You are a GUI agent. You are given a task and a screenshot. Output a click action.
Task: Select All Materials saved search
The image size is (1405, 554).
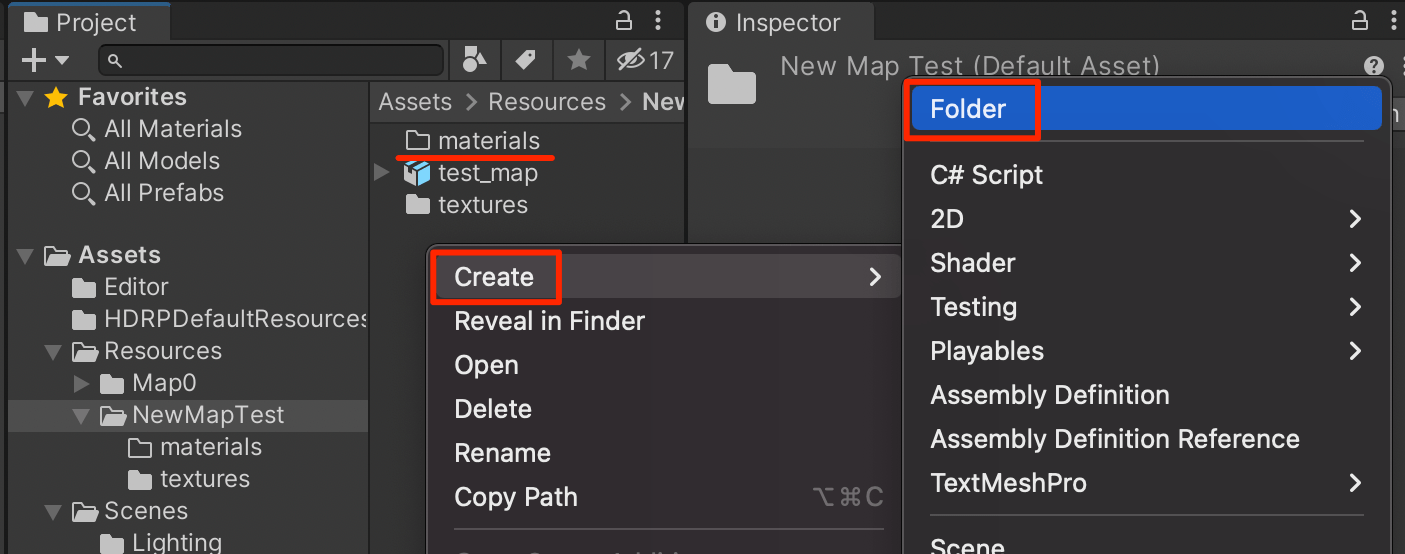pyautogui.click(x=173, y=129)
